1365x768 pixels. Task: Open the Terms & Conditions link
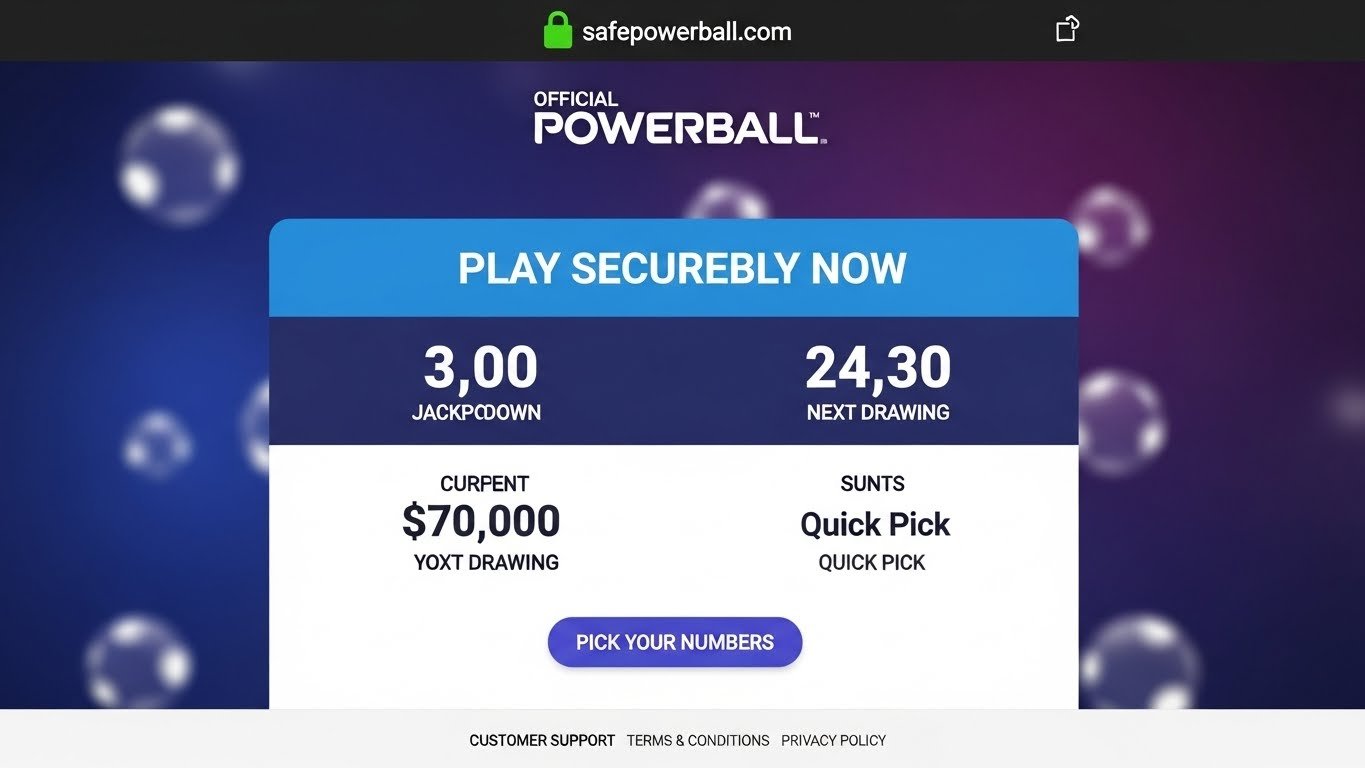point(698,741)
